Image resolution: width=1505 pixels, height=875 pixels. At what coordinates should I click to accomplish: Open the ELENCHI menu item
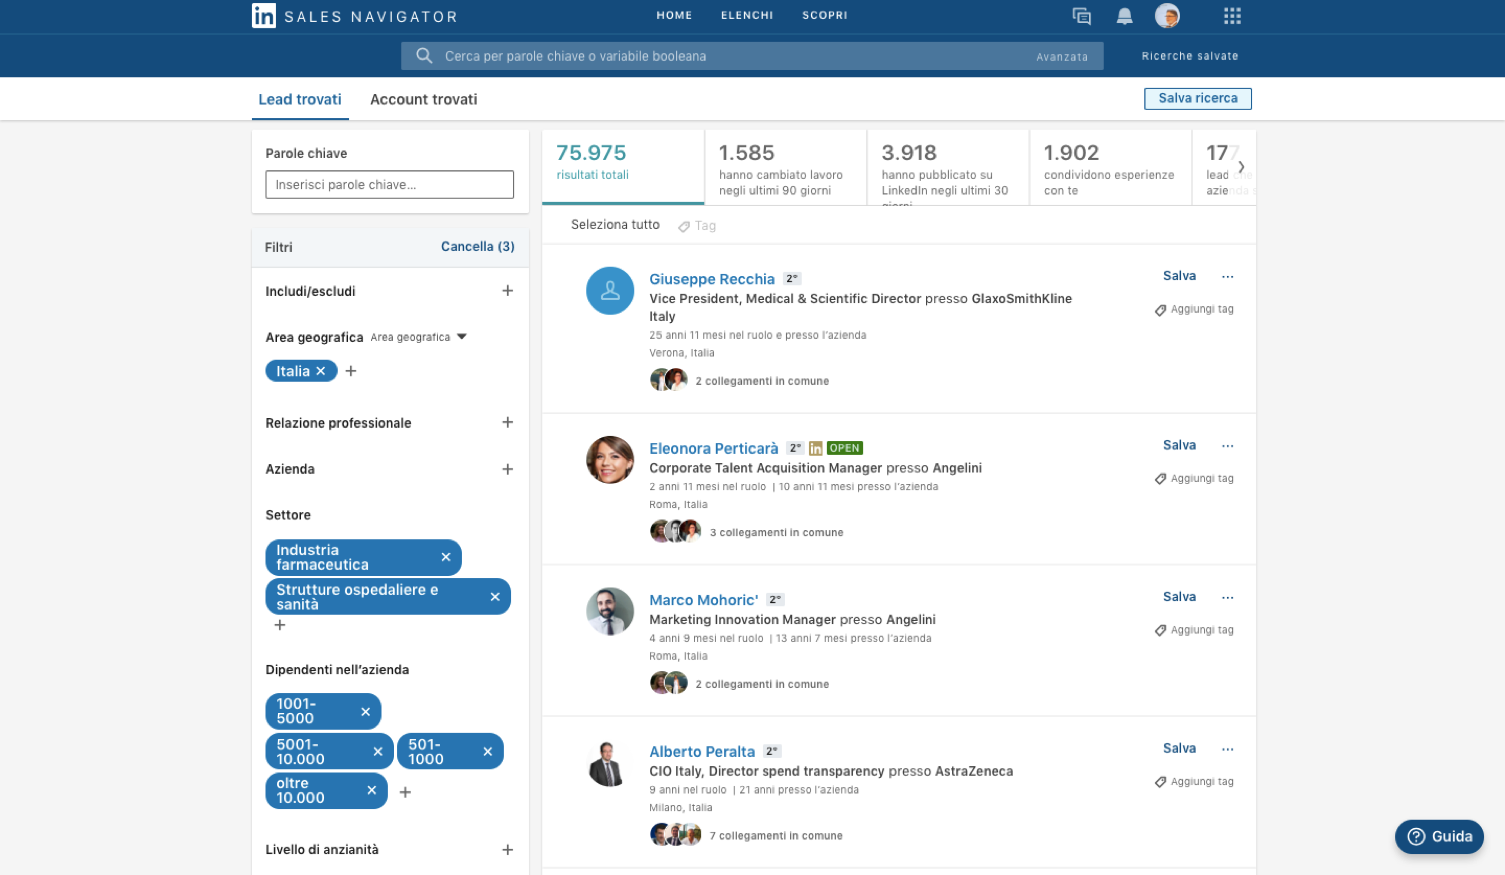click(x=747, y=16)
